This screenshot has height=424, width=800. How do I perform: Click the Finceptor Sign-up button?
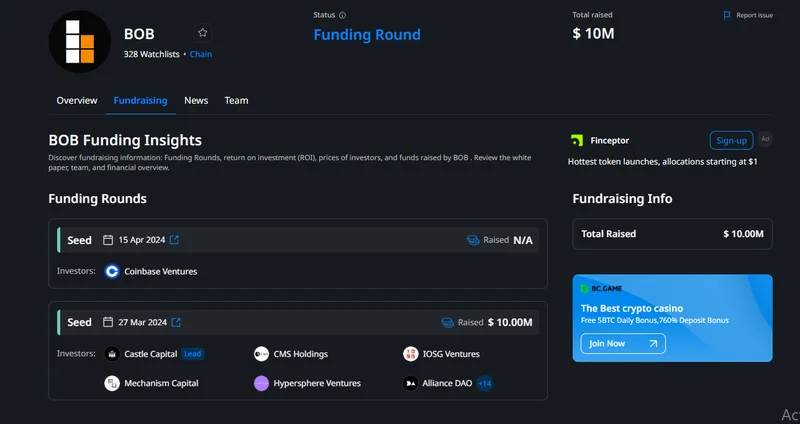coord(731,140)
